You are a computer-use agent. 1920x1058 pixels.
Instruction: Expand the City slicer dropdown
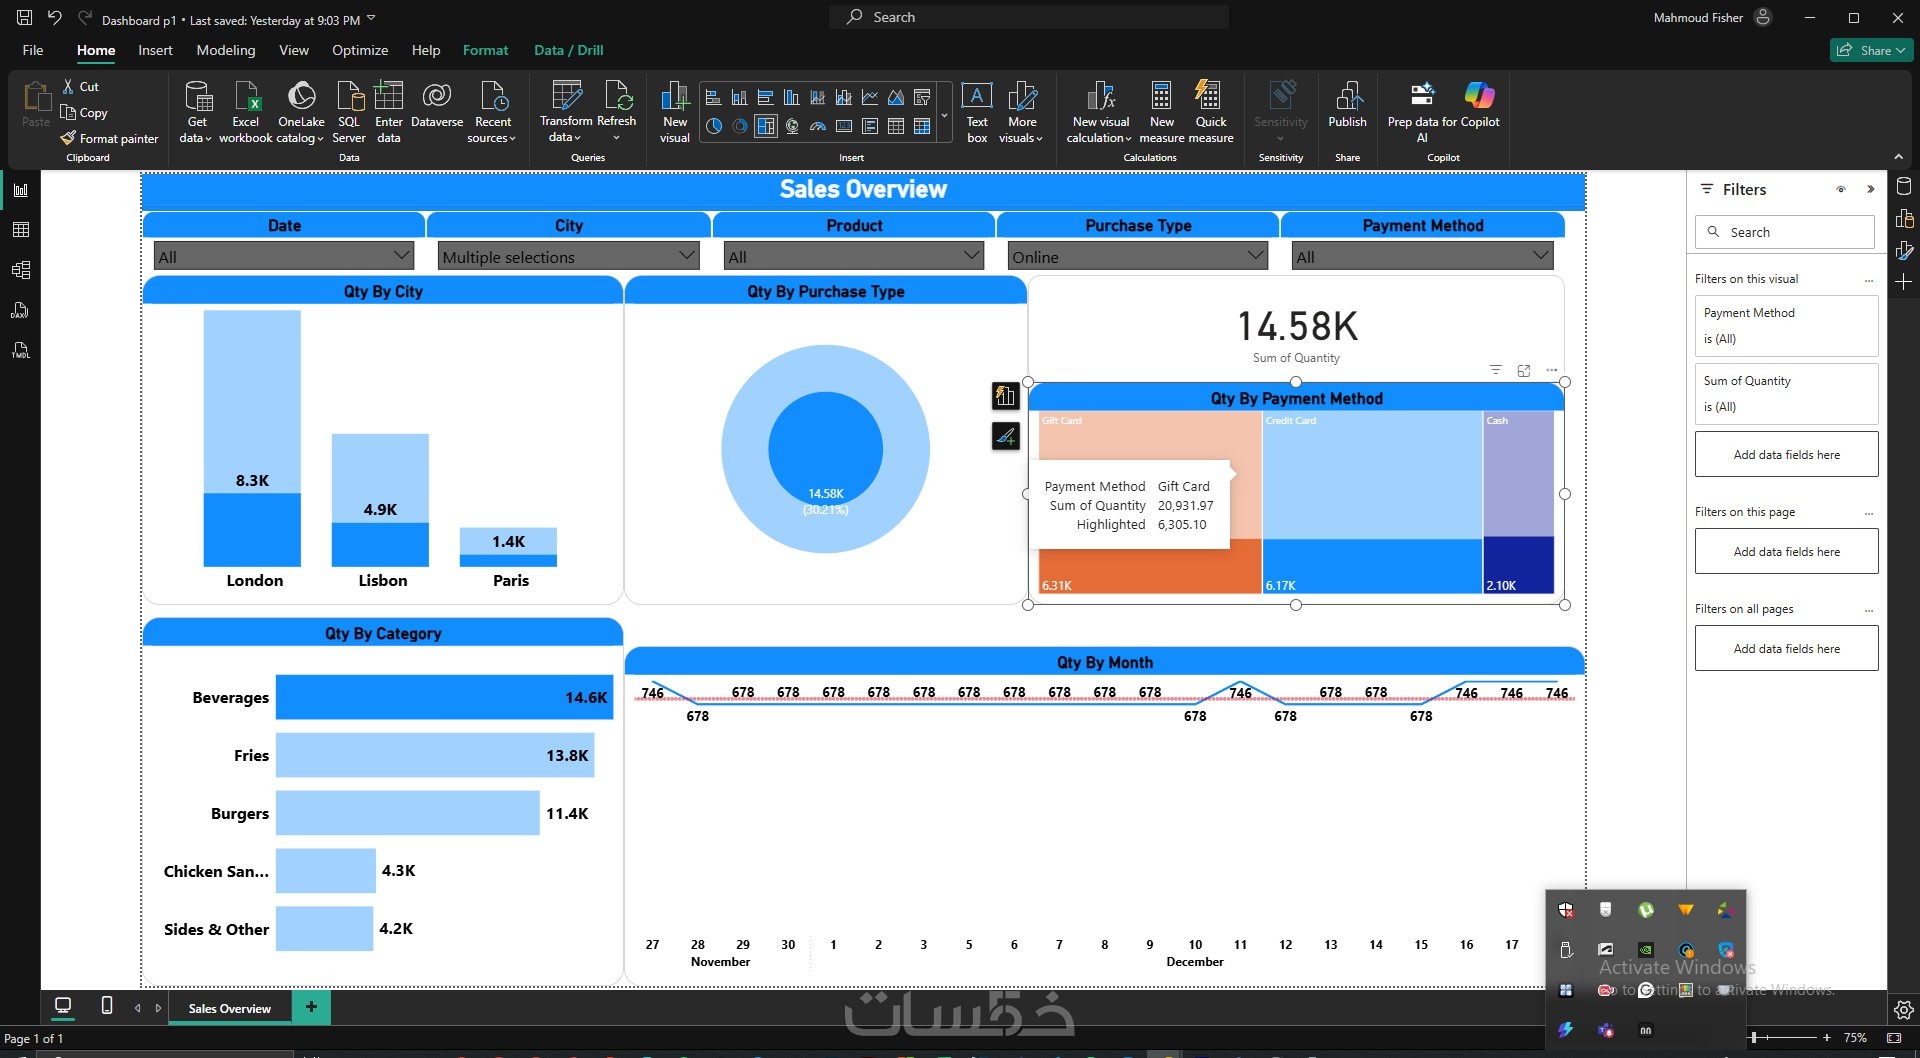[x=687, y=256]
